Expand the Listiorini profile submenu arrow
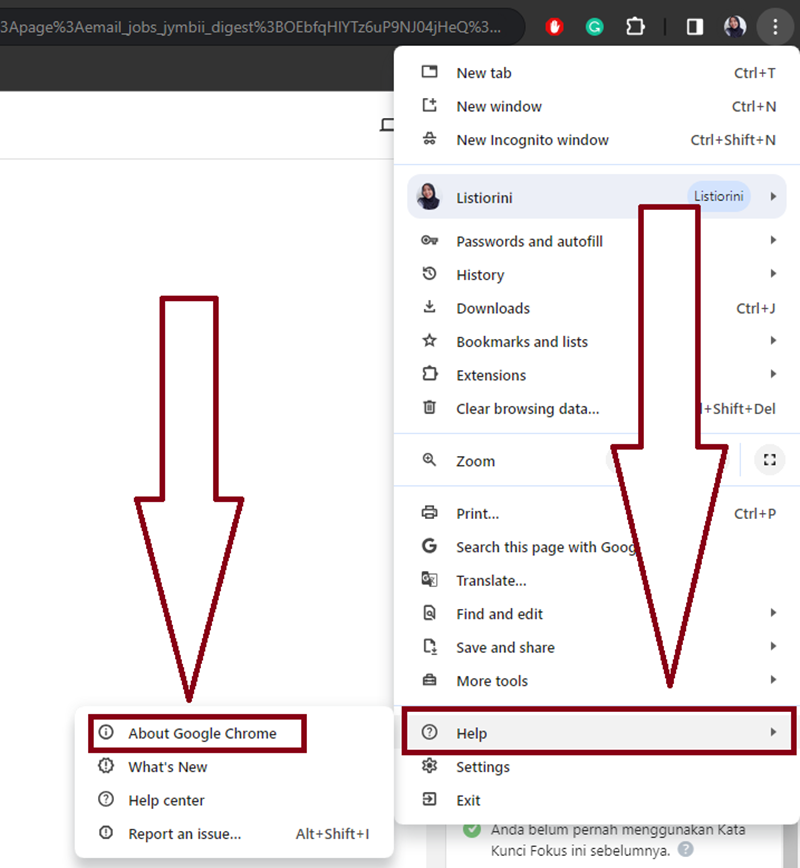Image resolution: width=800 pixels, height=868 pixels. 773,197
